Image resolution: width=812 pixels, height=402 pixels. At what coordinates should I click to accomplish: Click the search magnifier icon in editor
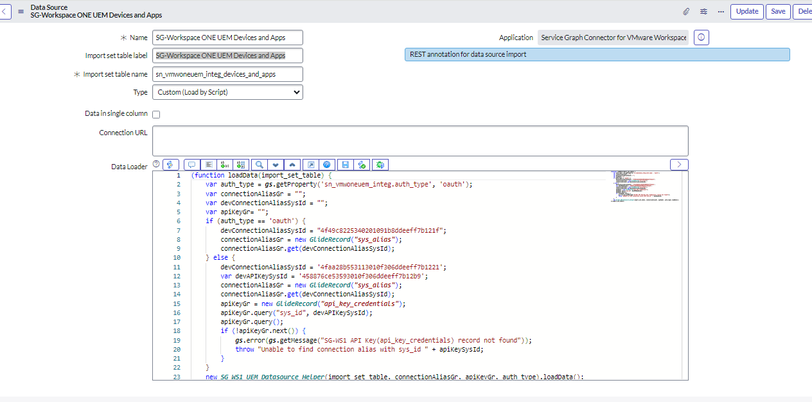(259, 165)
